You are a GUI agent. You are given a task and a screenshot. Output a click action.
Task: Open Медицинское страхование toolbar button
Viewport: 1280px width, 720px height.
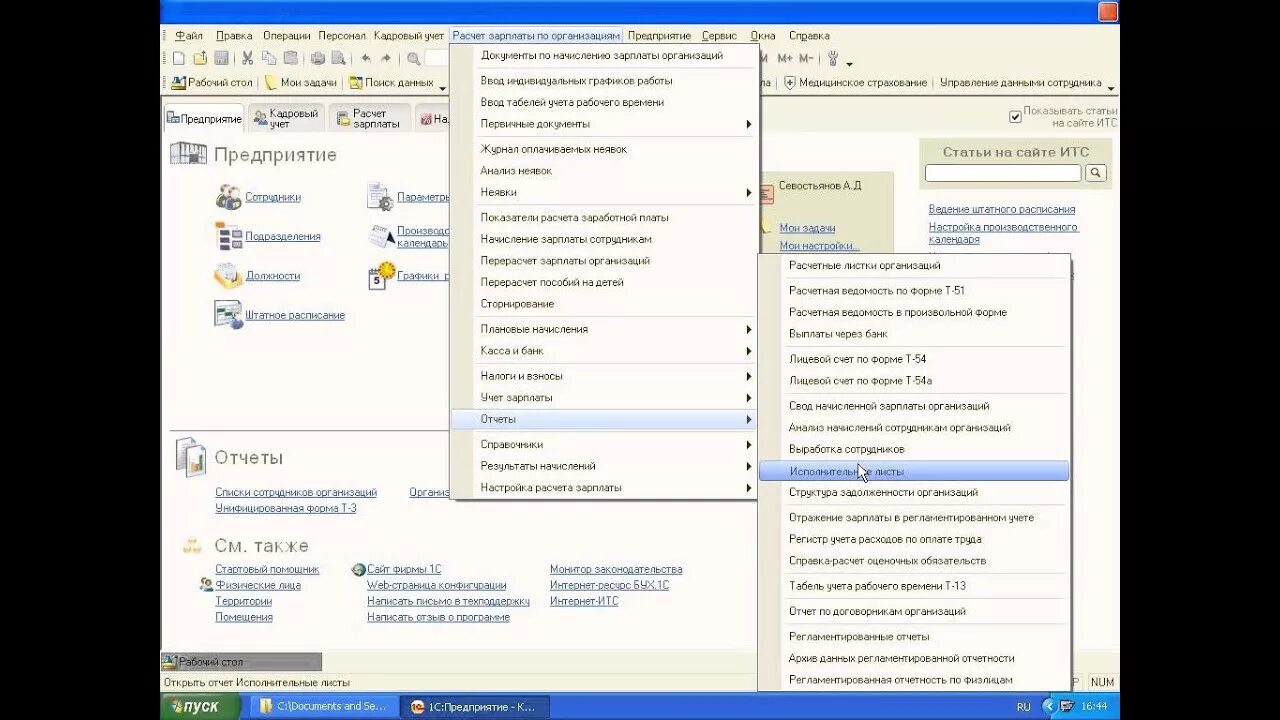pyautogui.click(x=855, y=83)
